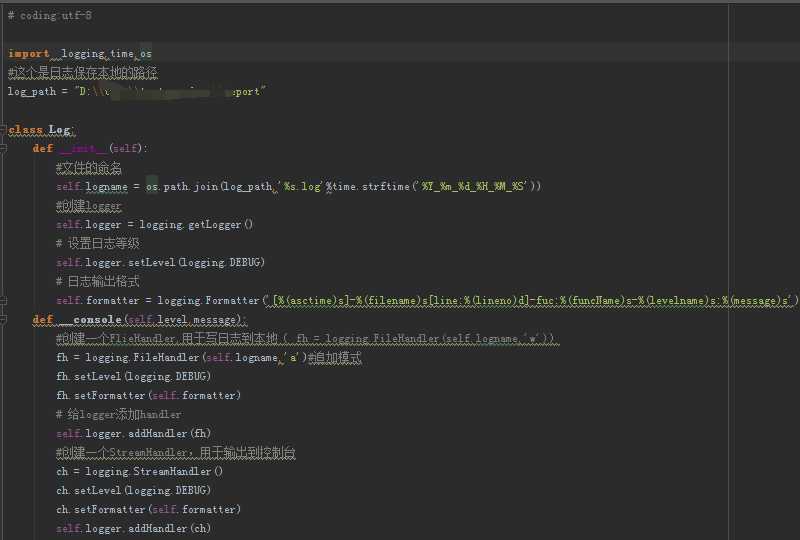
Task: Click 'ch.setLevel(logging.DEBUG)' line
Action: 133,490
